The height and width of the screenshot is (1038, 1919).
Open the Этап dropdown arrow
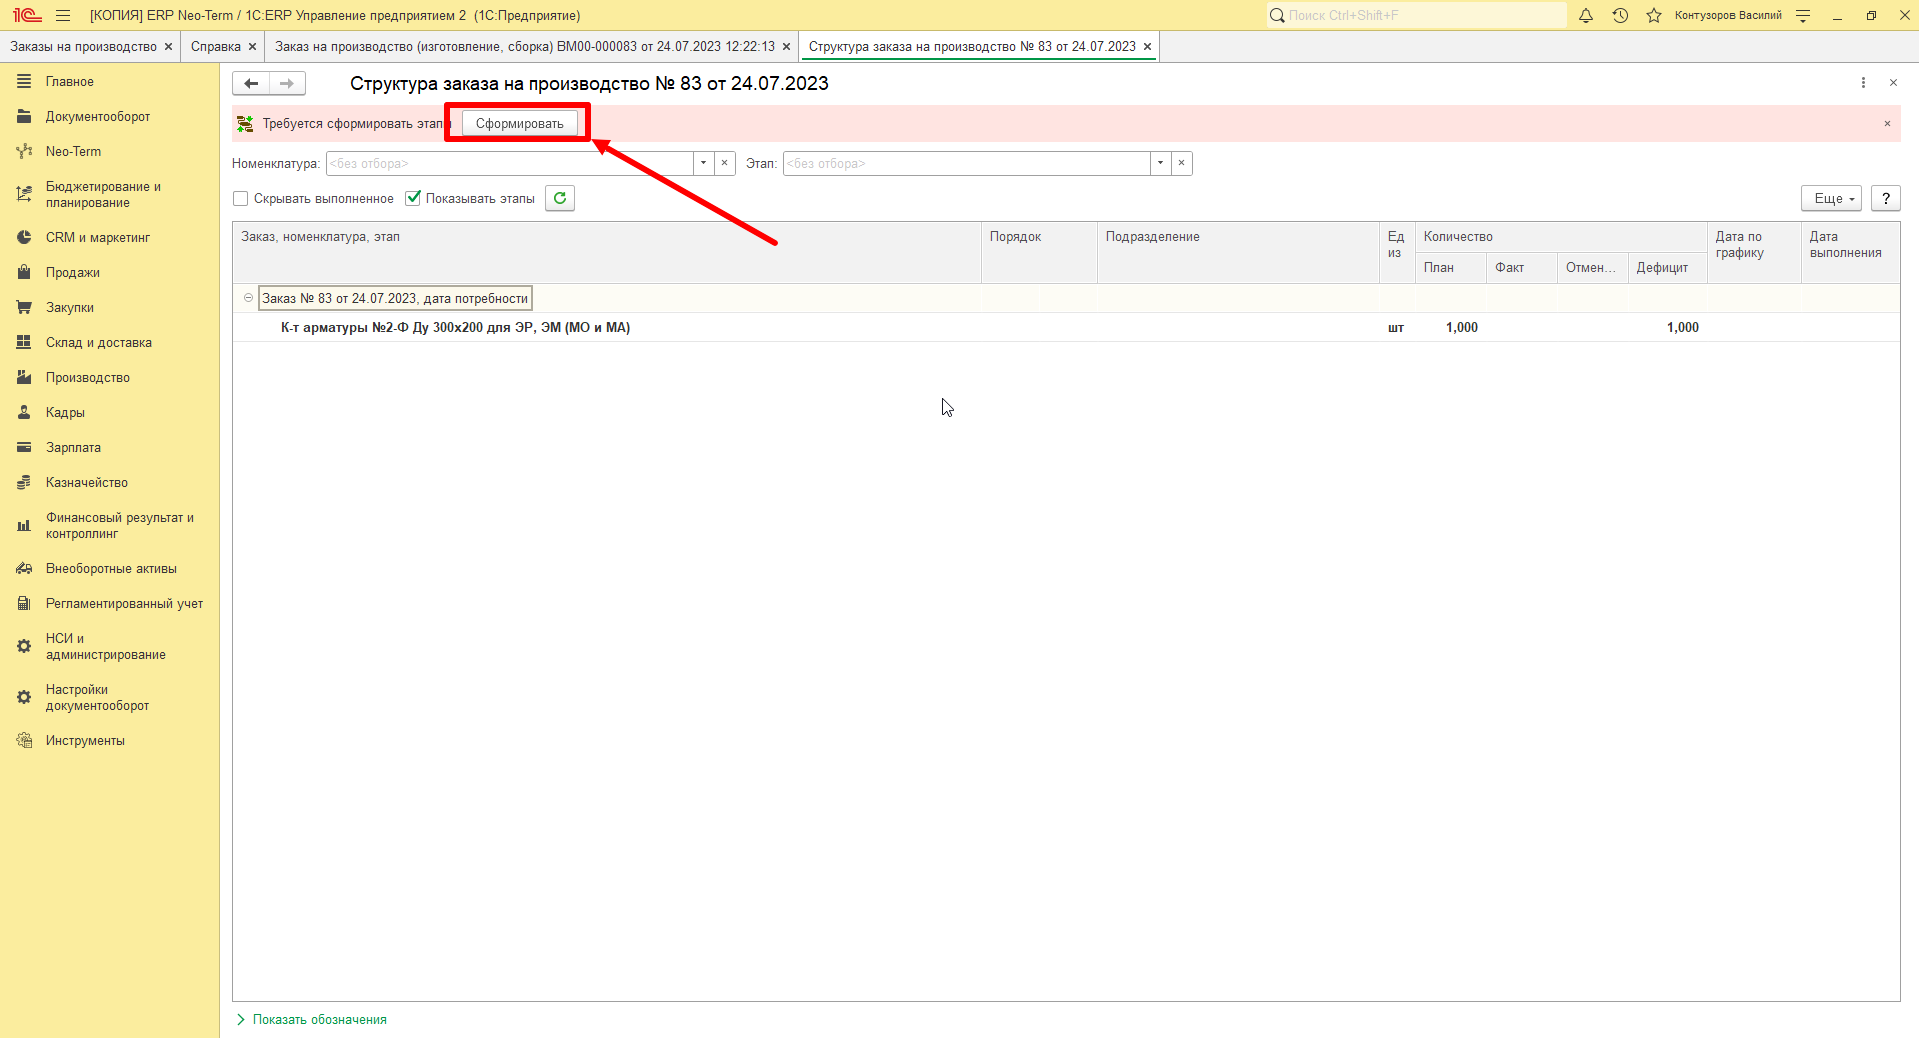pyautogui.click(x=1161, y=163)
